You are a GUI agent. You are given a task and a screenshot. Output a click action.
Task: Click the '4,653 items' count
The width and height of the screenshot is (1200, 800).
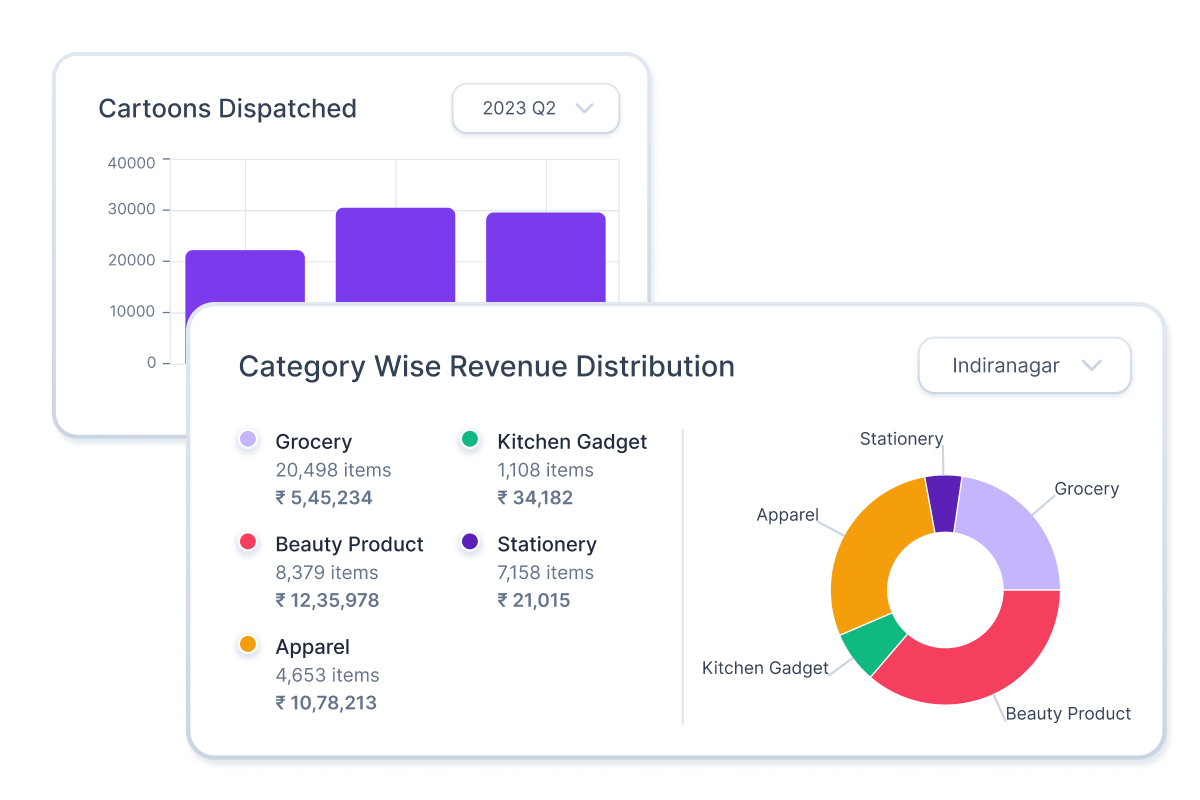click(328, 675)
